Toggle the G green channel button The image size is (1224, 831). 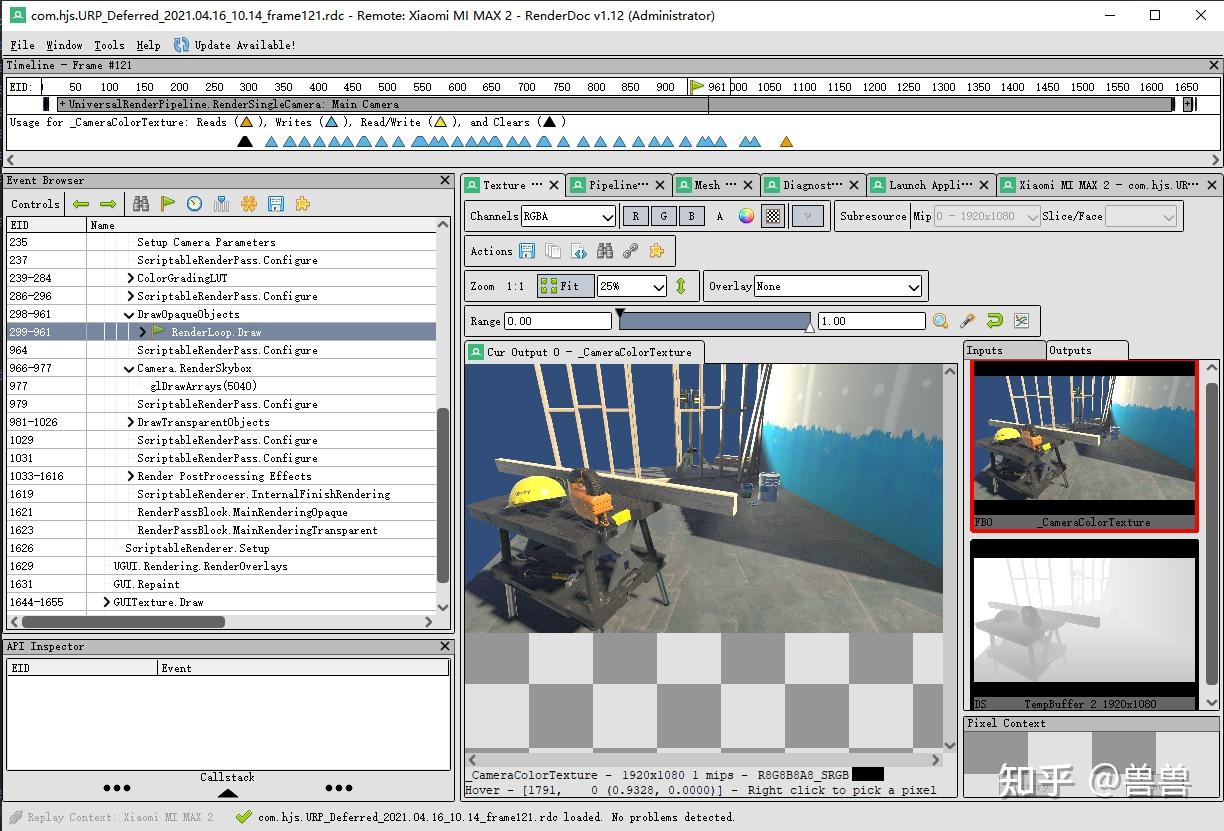pyautogui.click(x=663, y=216)
